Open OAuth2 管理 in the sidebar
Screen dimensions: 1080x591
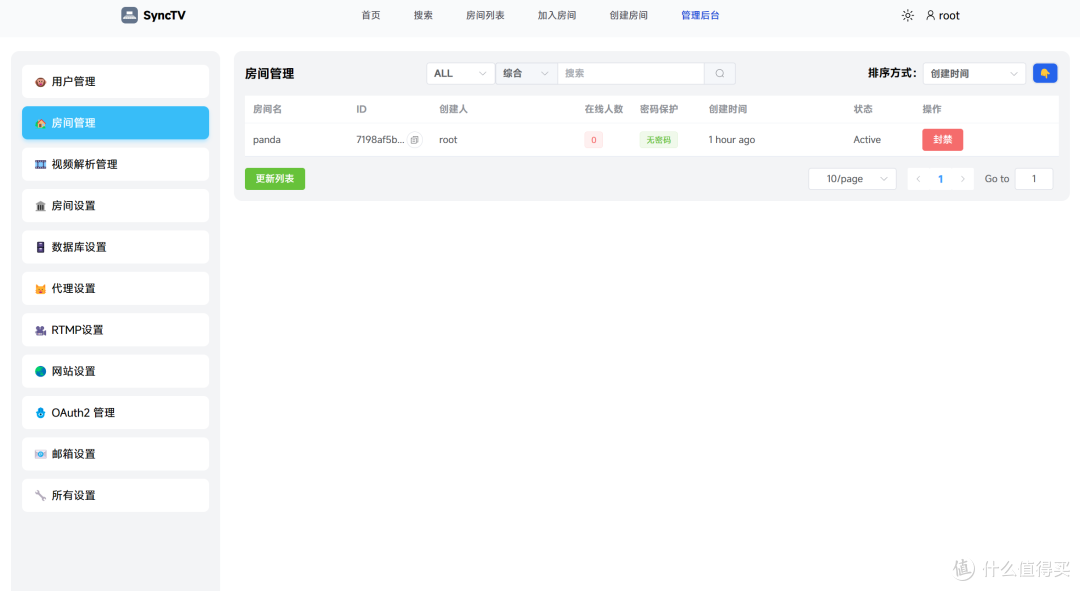click(x=116, y=412)
